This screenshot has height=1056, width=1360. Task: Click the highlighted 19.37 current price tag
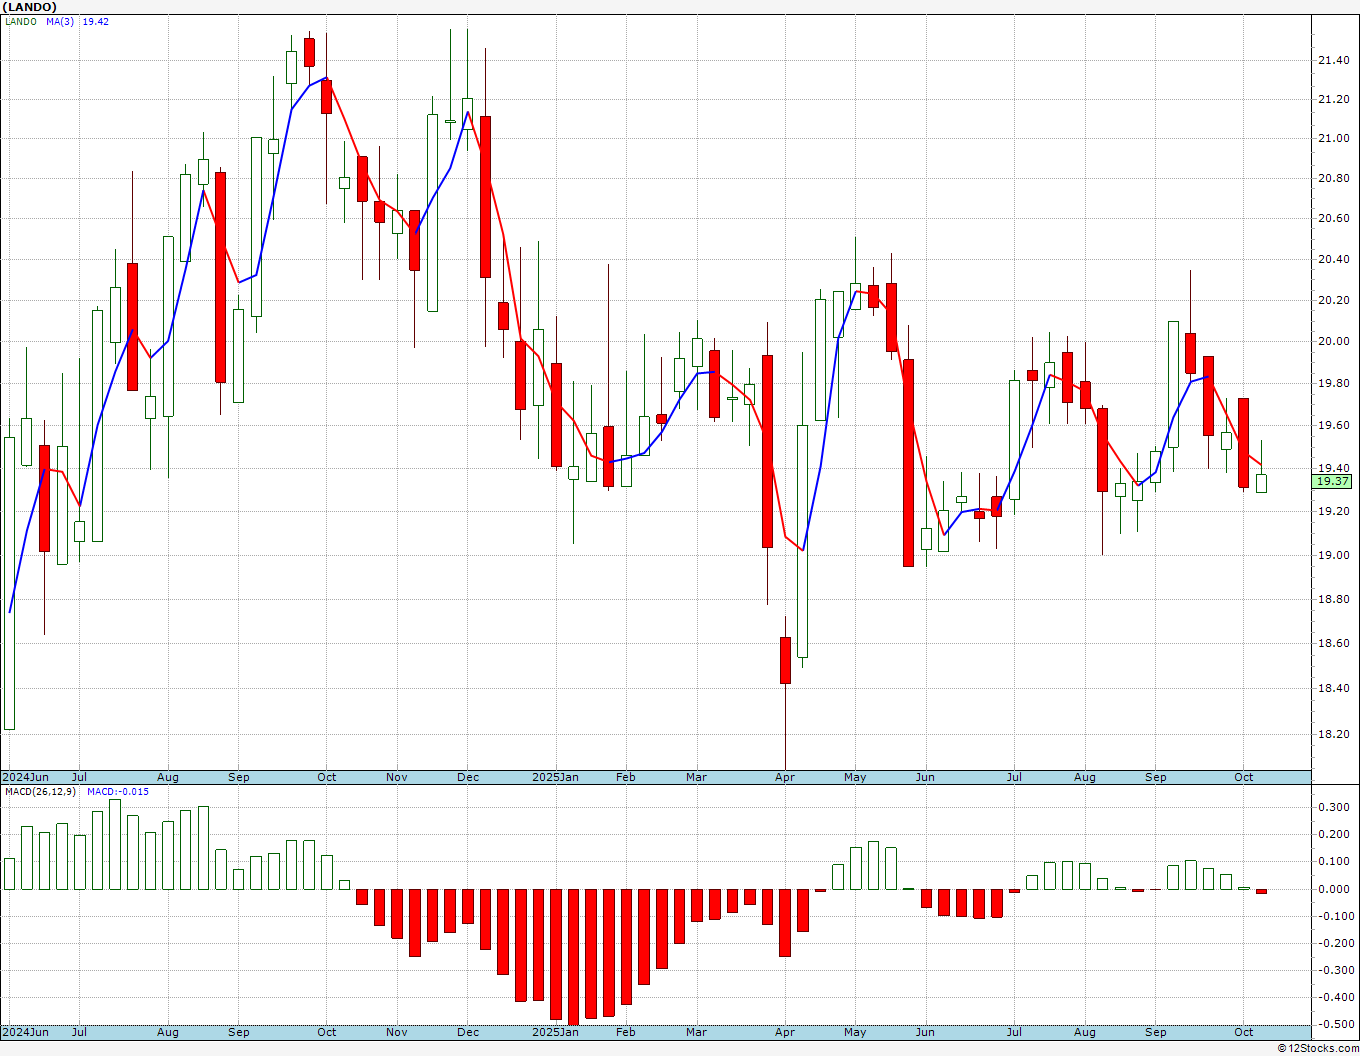[1332, 481]
